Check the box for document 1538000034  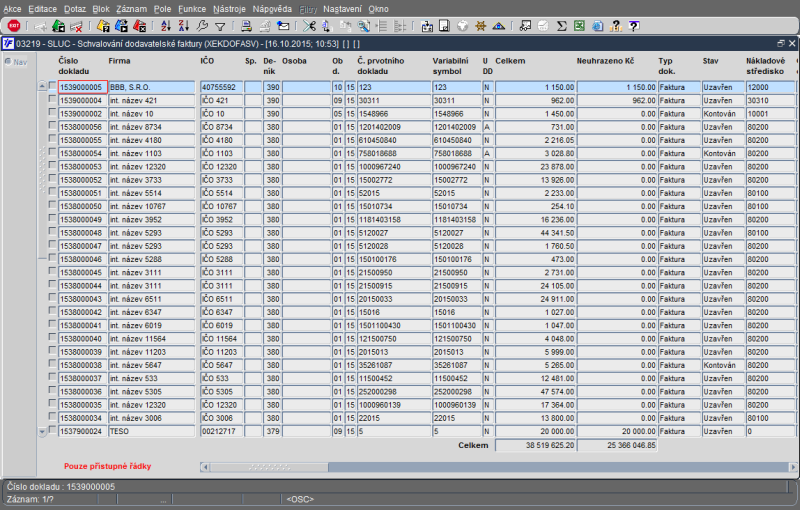(53, 417)
